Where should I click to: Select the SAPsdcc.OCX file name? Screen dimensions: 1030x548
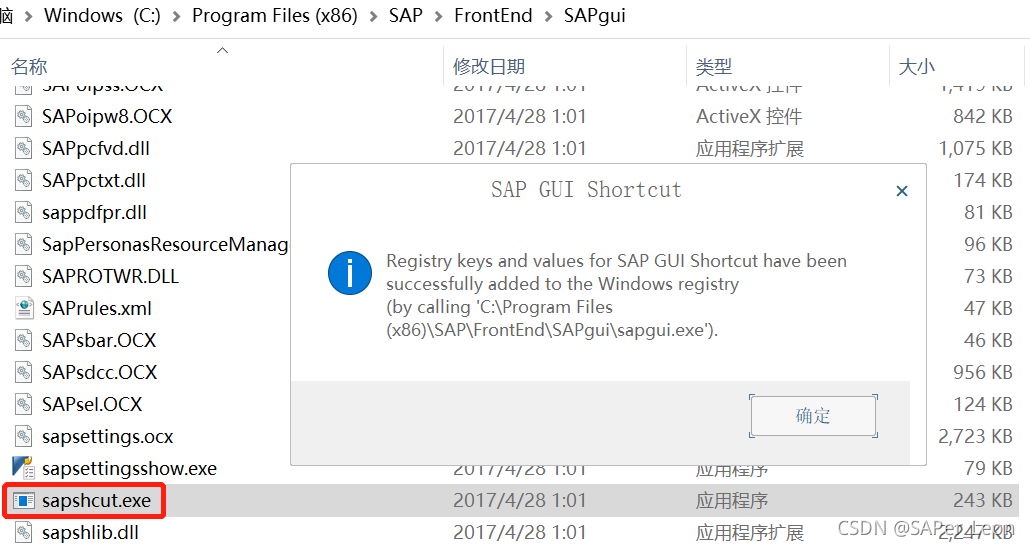100,373
